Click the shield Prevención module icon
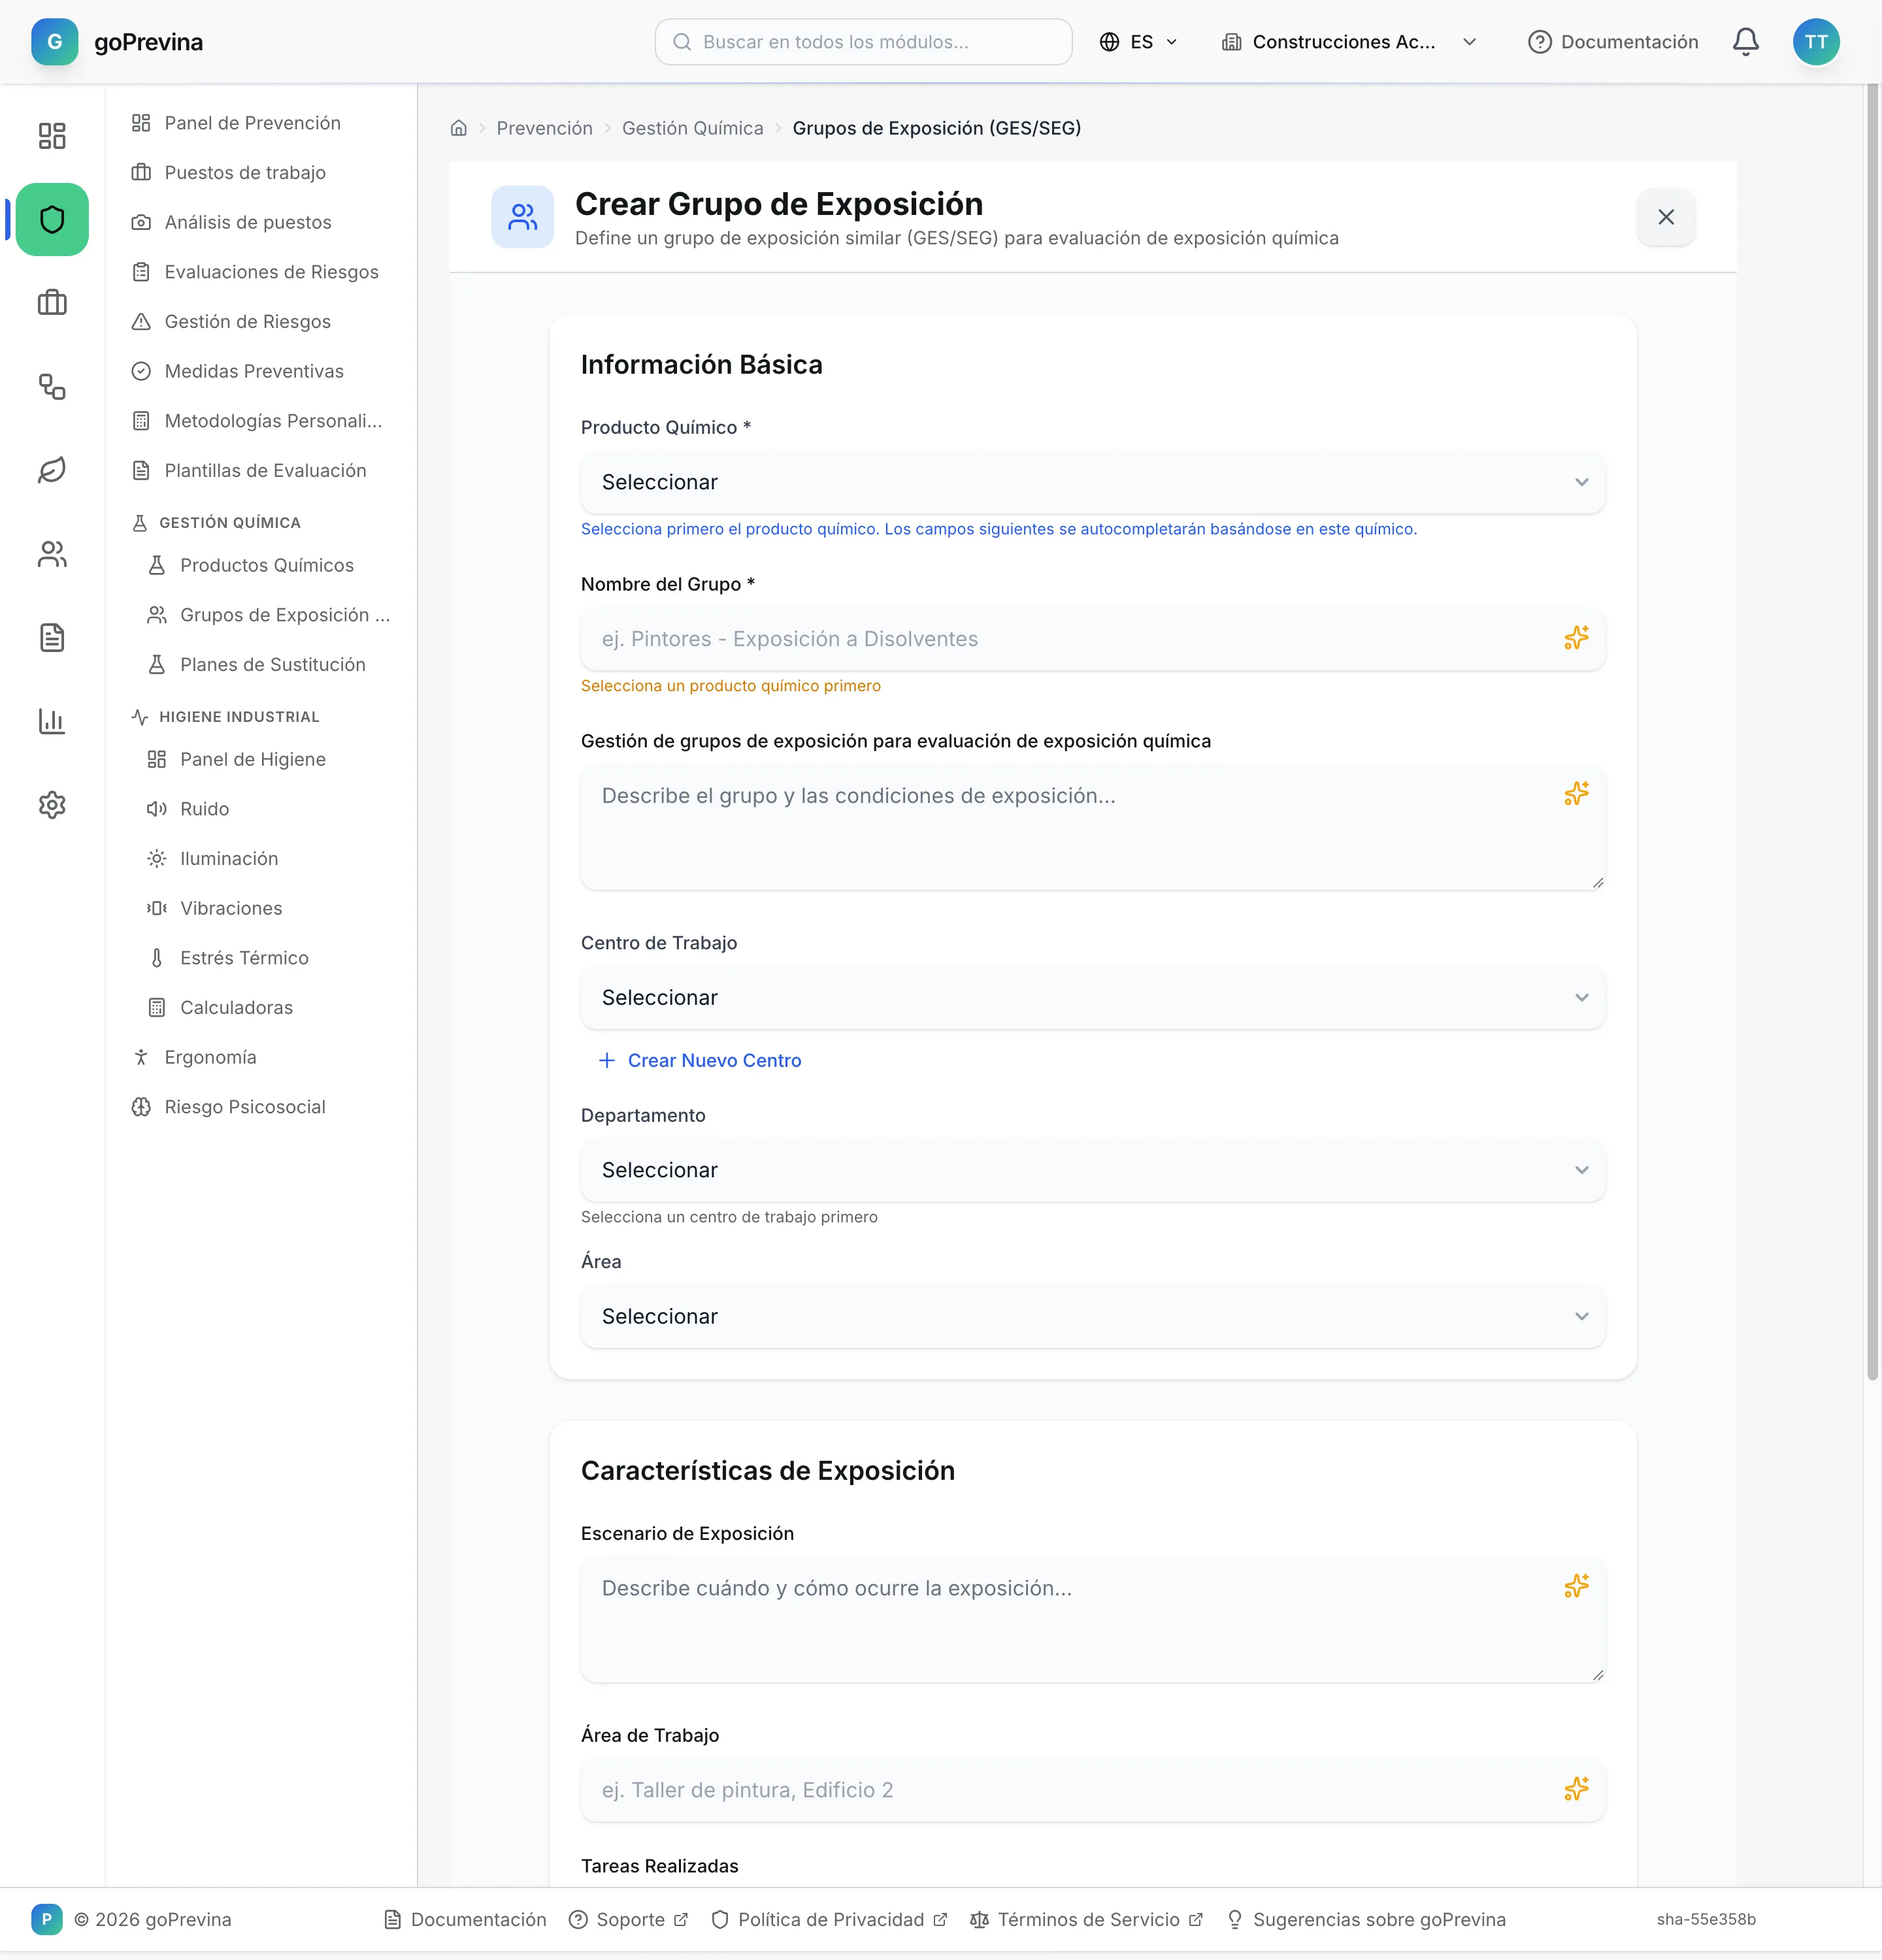Viewport: 1882px width, 1960px height. 52,219
